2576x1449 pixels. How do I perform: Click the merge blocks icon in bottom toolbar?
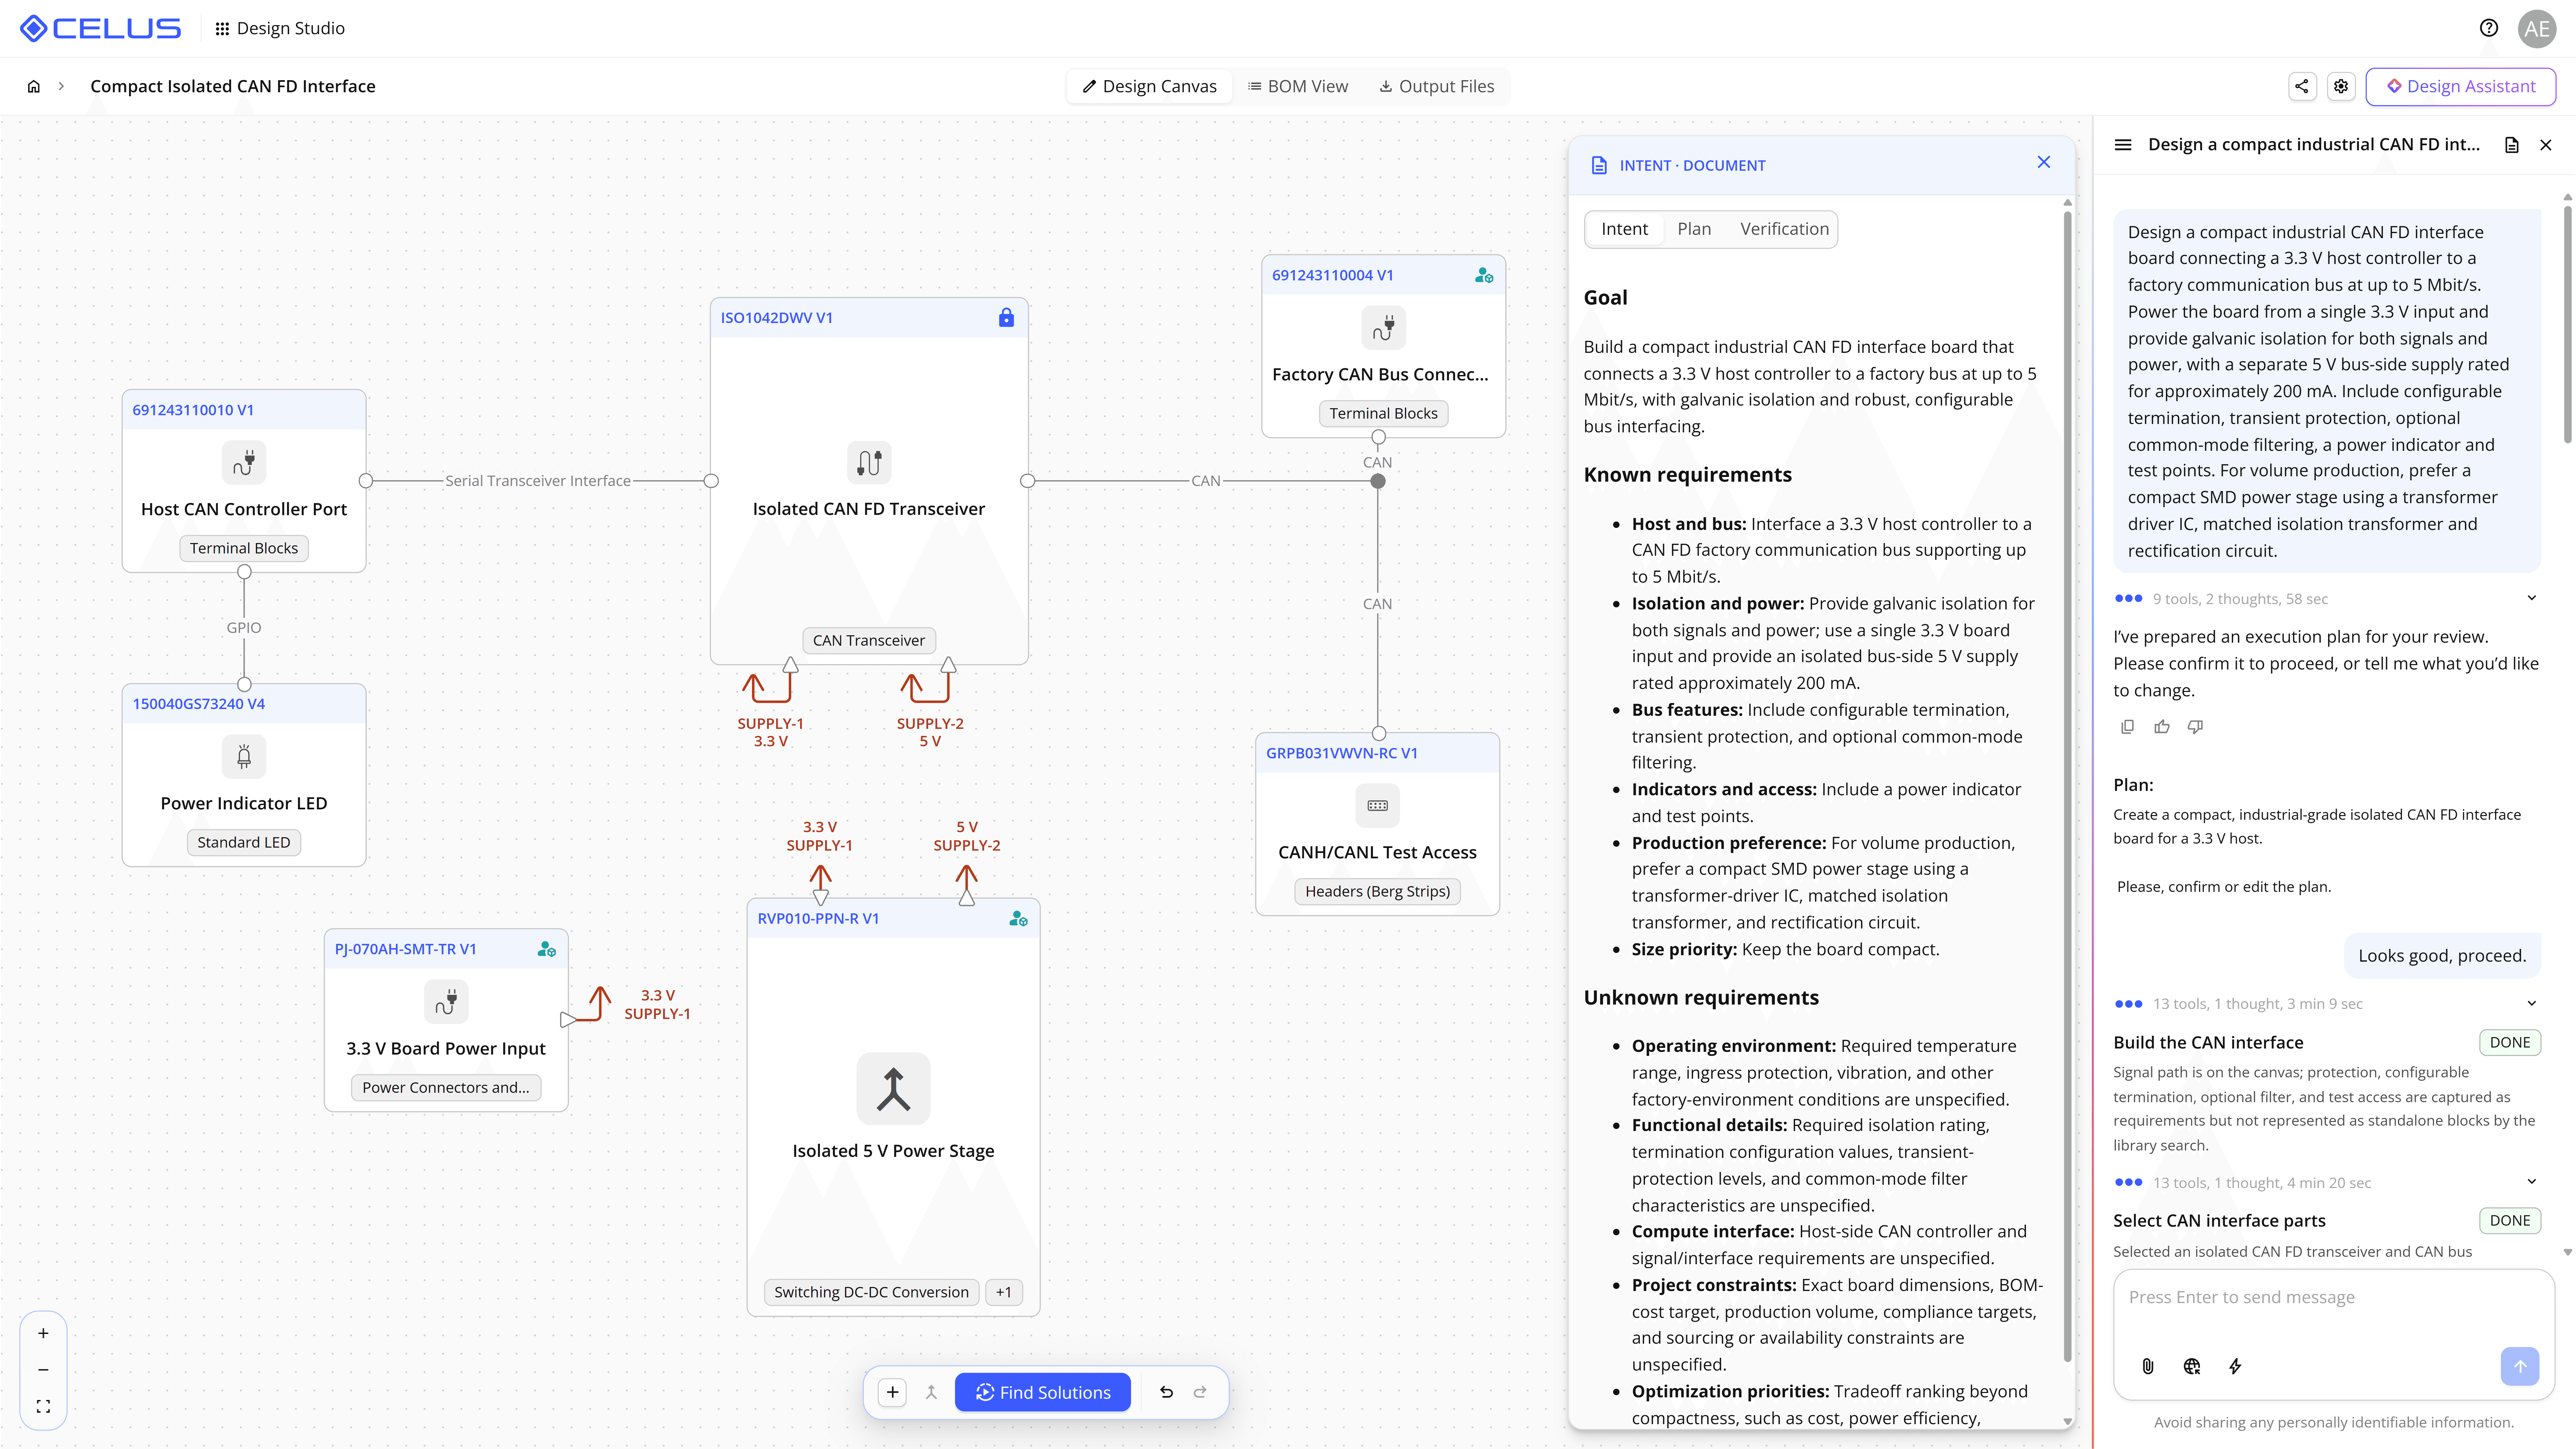[x=931, y=1392]
